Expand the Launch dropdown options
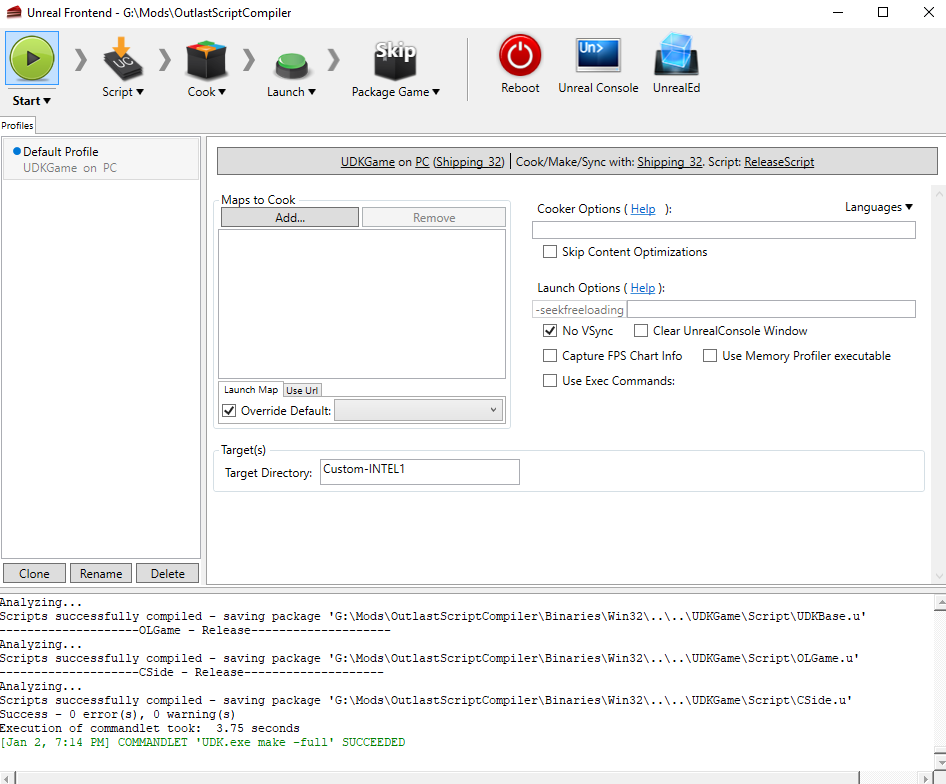The height and width of the screenshot is (784, 946). pyautogui.click(x=312, y=92)
